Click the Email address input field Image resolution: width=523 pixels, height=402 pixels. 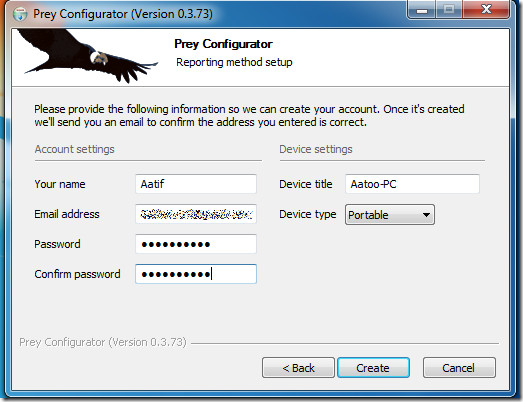tap(196, 214)
